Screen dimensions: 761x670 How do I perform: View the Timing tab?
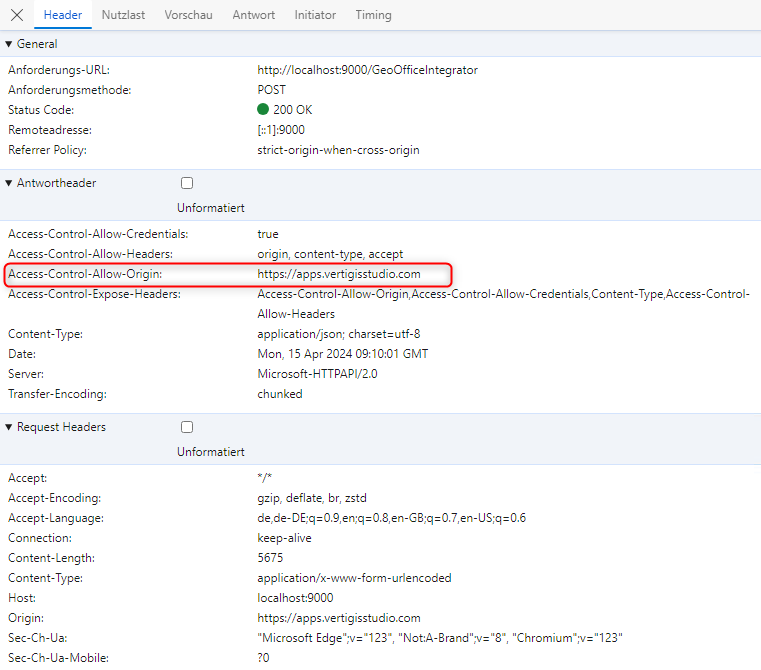[373, 15]
